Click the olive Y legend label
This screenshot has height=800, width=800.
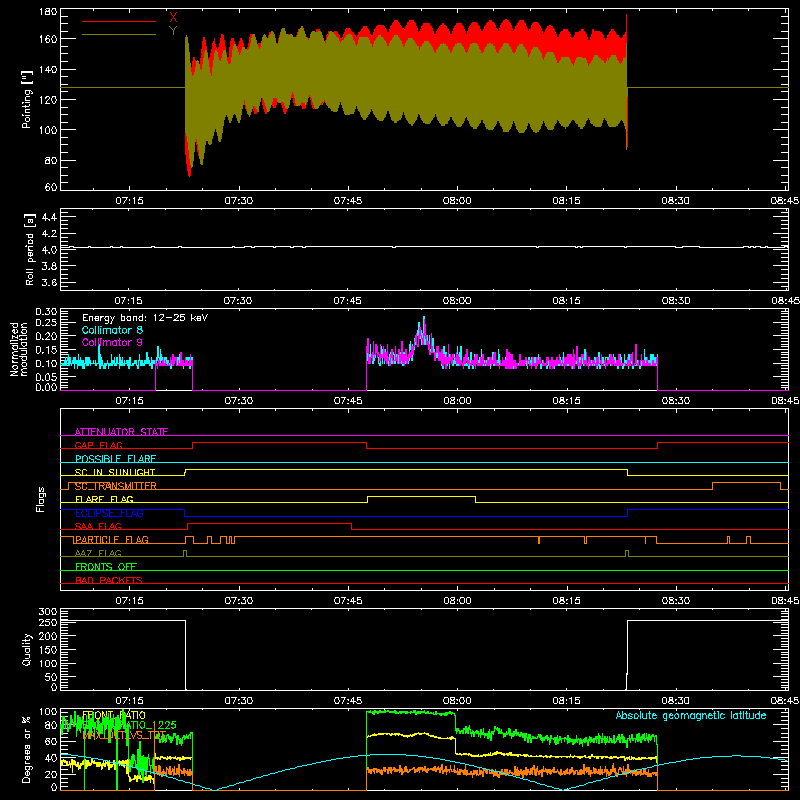(173, 31)
